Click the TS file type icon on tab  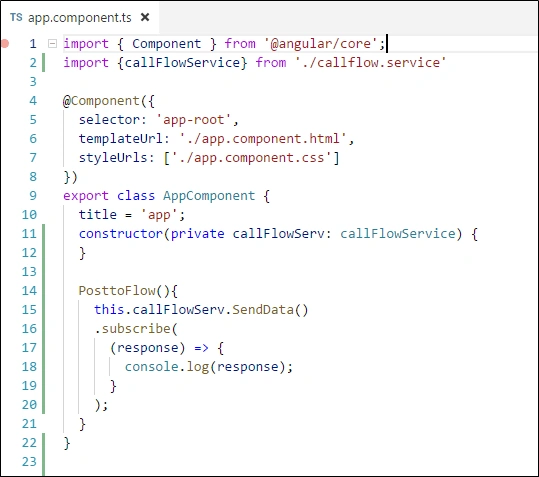click(16, 17)
